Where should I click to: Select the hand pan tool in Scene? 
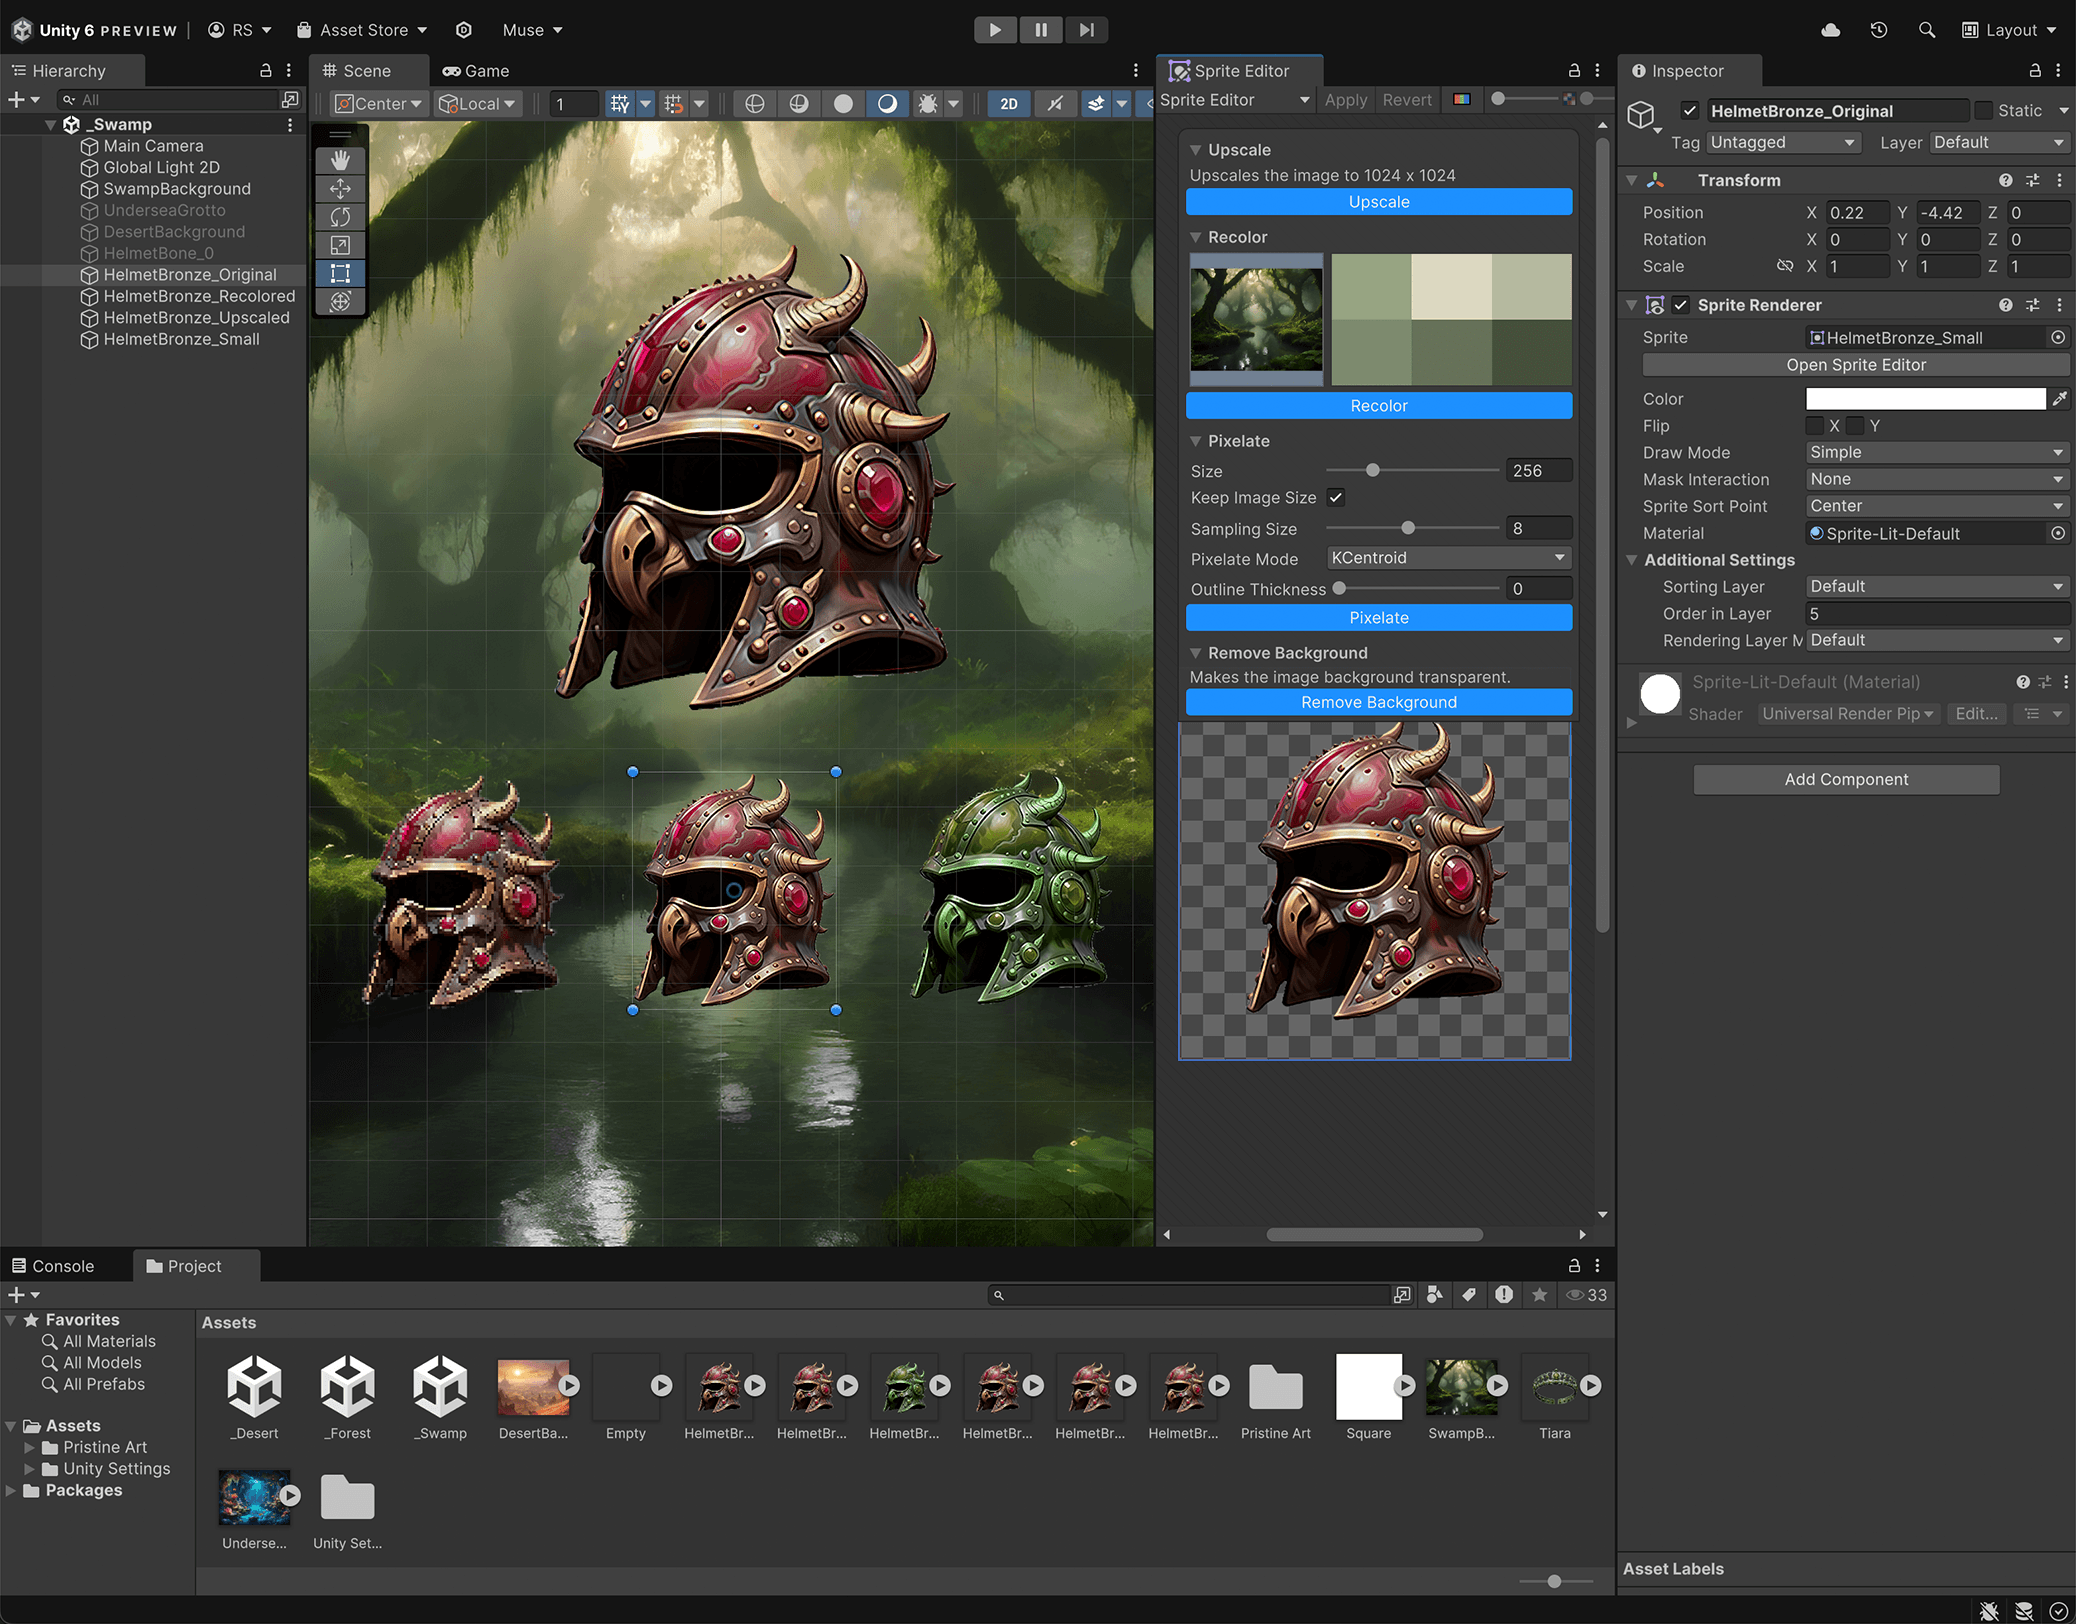coord(337,157)
